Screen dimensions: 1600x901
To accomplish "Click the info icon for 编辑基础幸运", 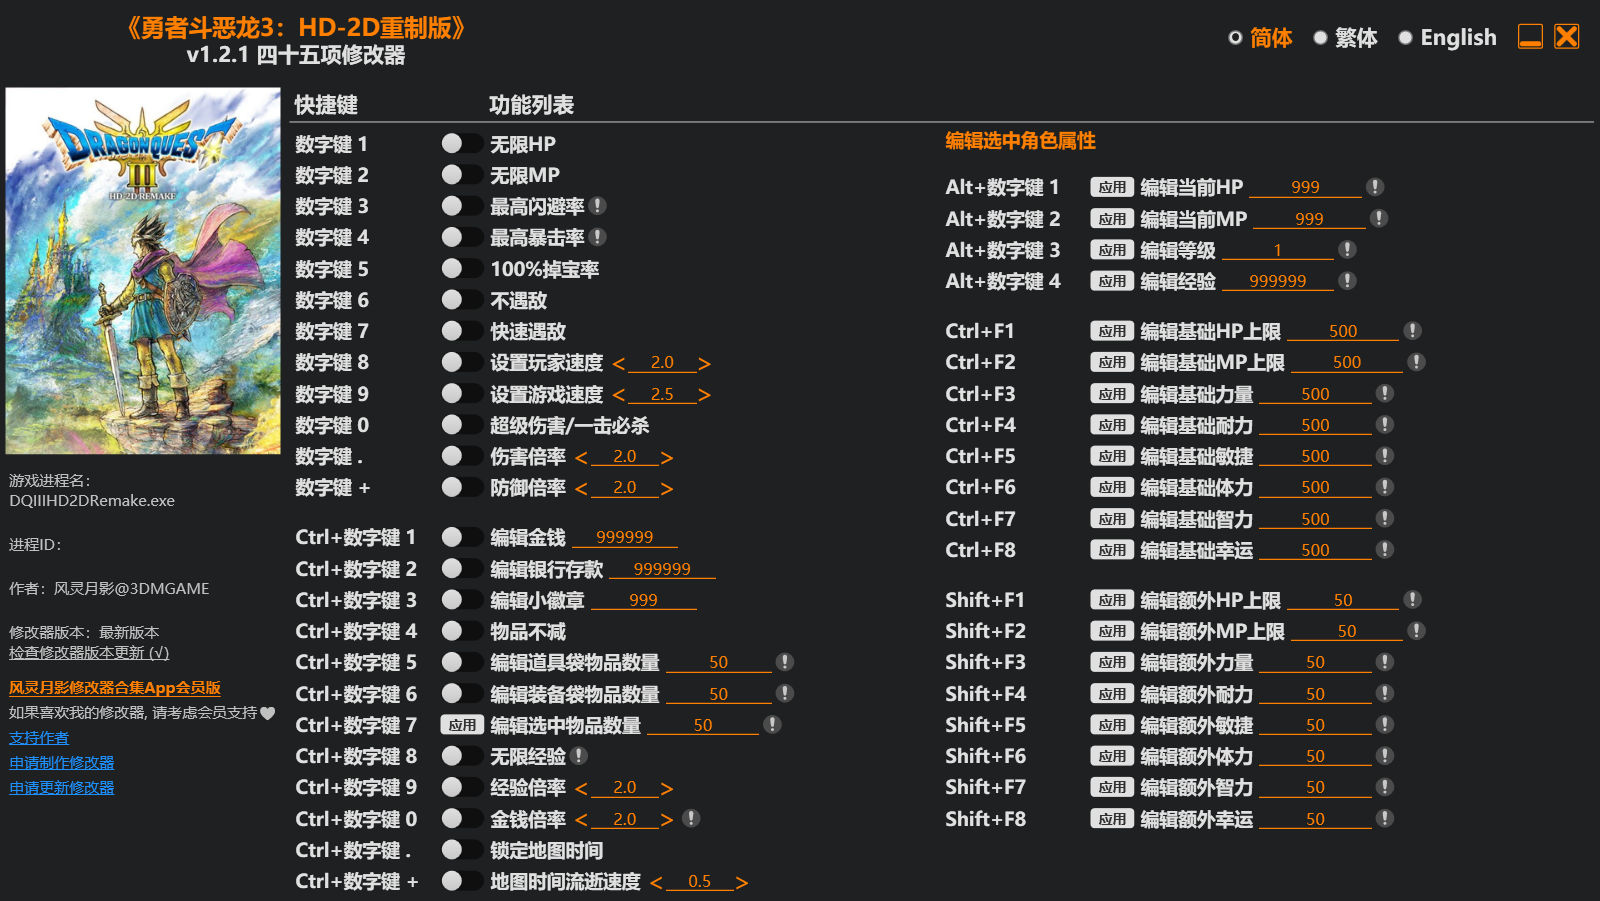I will coord(1385,549).
